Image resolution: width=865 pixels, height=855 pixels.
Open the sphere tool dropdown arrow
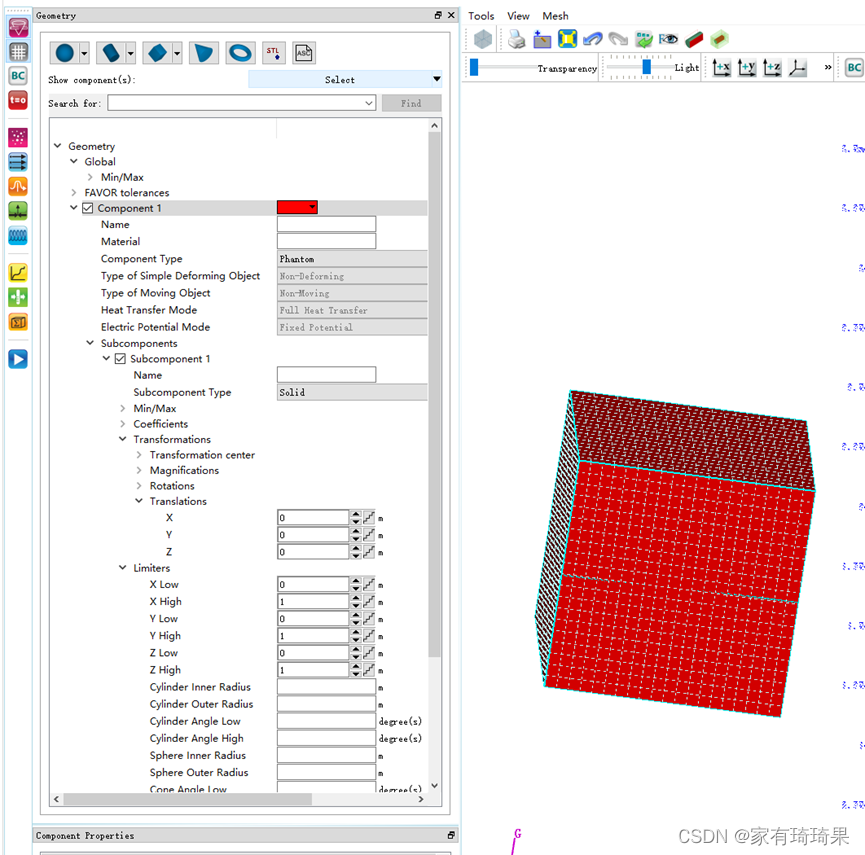click(x=84, y=54)
